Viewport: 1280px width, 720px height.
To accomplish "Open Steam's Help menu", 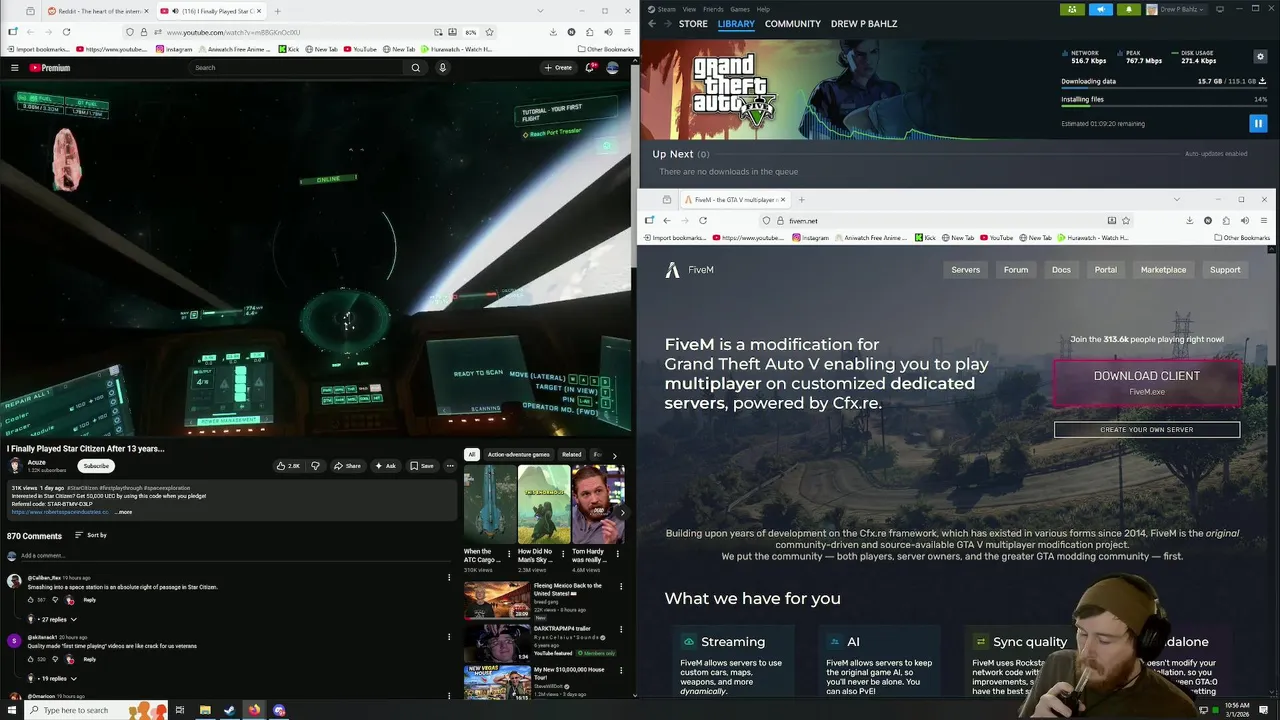I will click(x=763, y=9).
